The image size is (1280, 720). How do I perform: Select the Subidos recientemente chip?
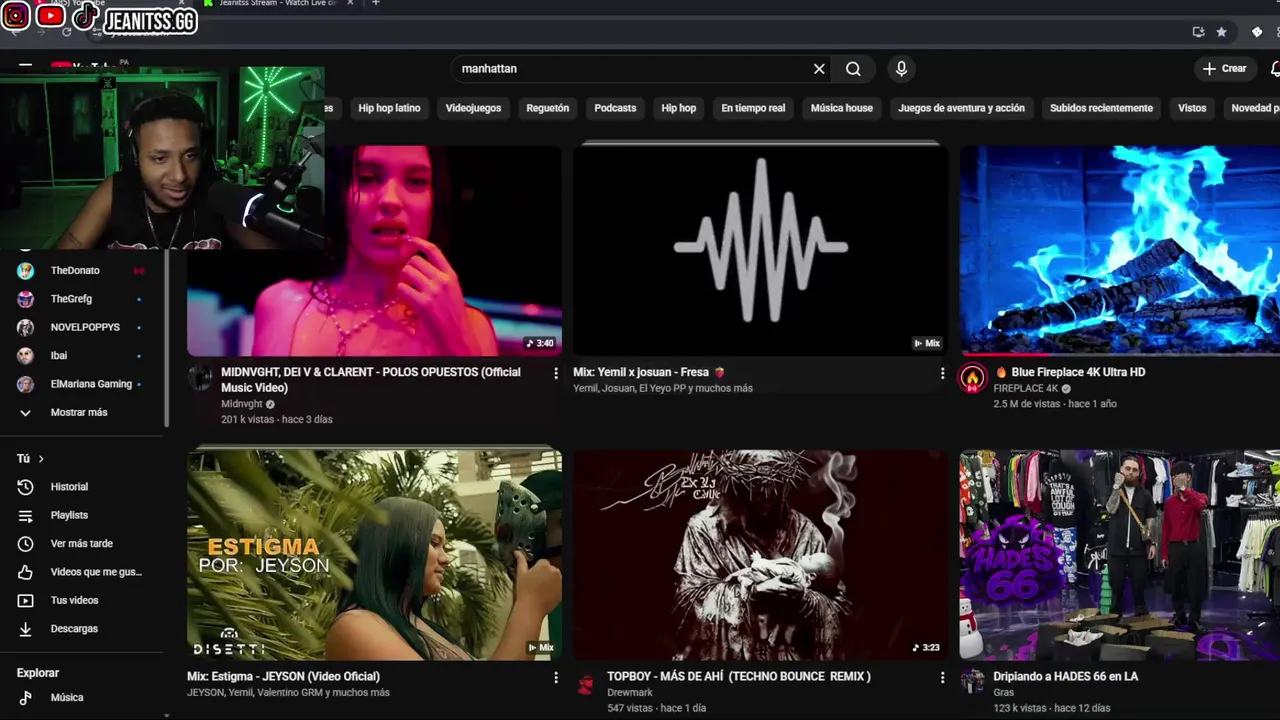[x=1101, y=108]
